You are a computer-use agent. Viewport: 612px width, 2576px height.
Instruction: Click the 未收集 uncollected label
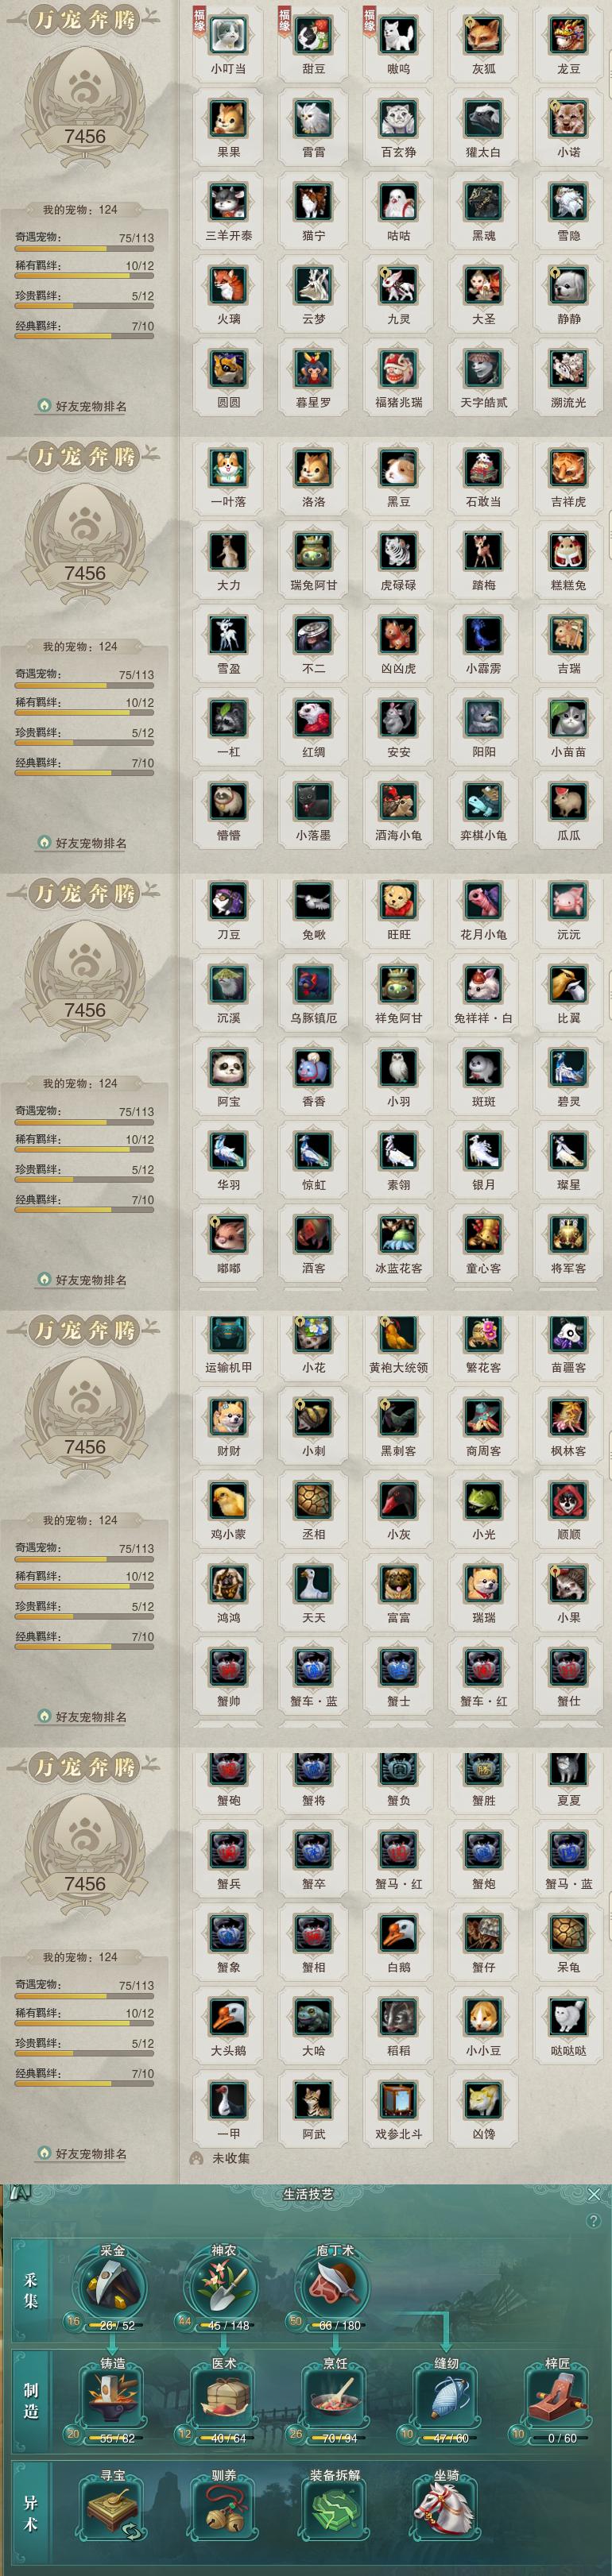[231, 2158]
